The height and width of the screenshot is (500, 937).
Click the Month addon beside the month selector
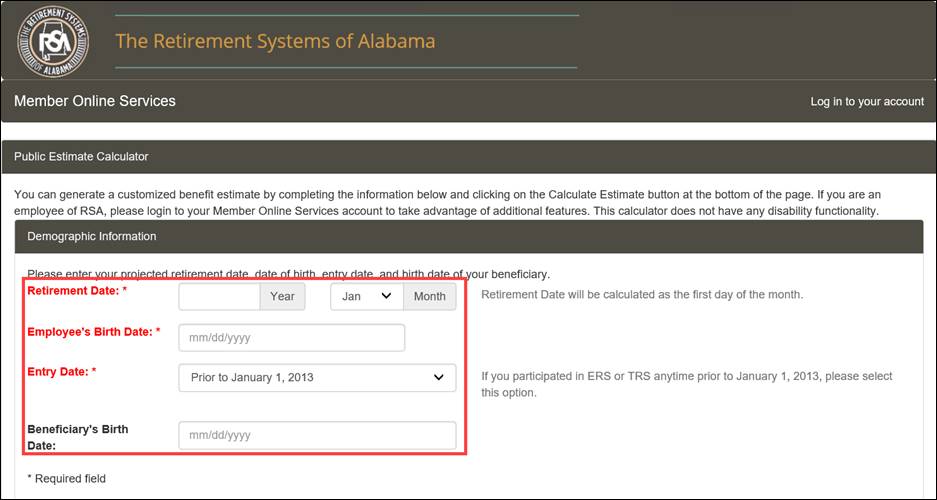(429, 297)
